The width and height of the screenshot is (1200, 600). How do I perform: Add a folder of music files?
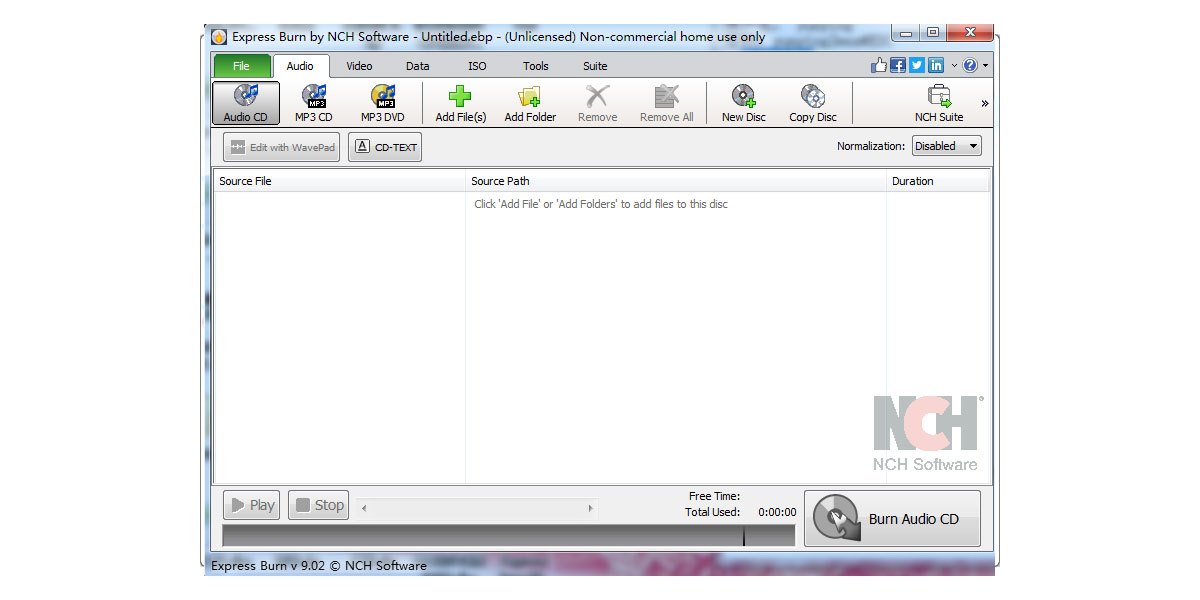529,101
